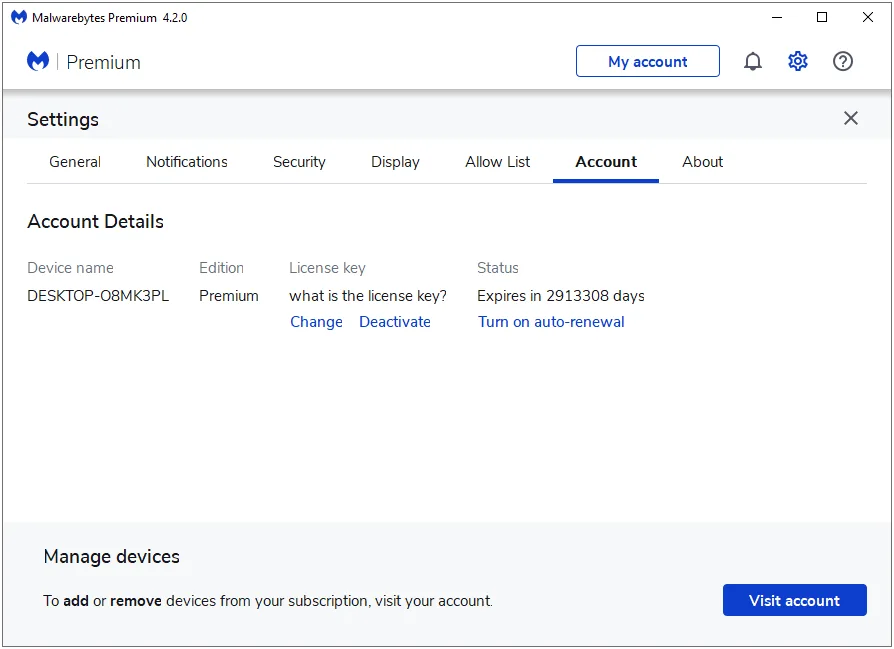Screen dimensions: 894x649
Task: Open the help question mark icon
Action: tap(843, 61)
